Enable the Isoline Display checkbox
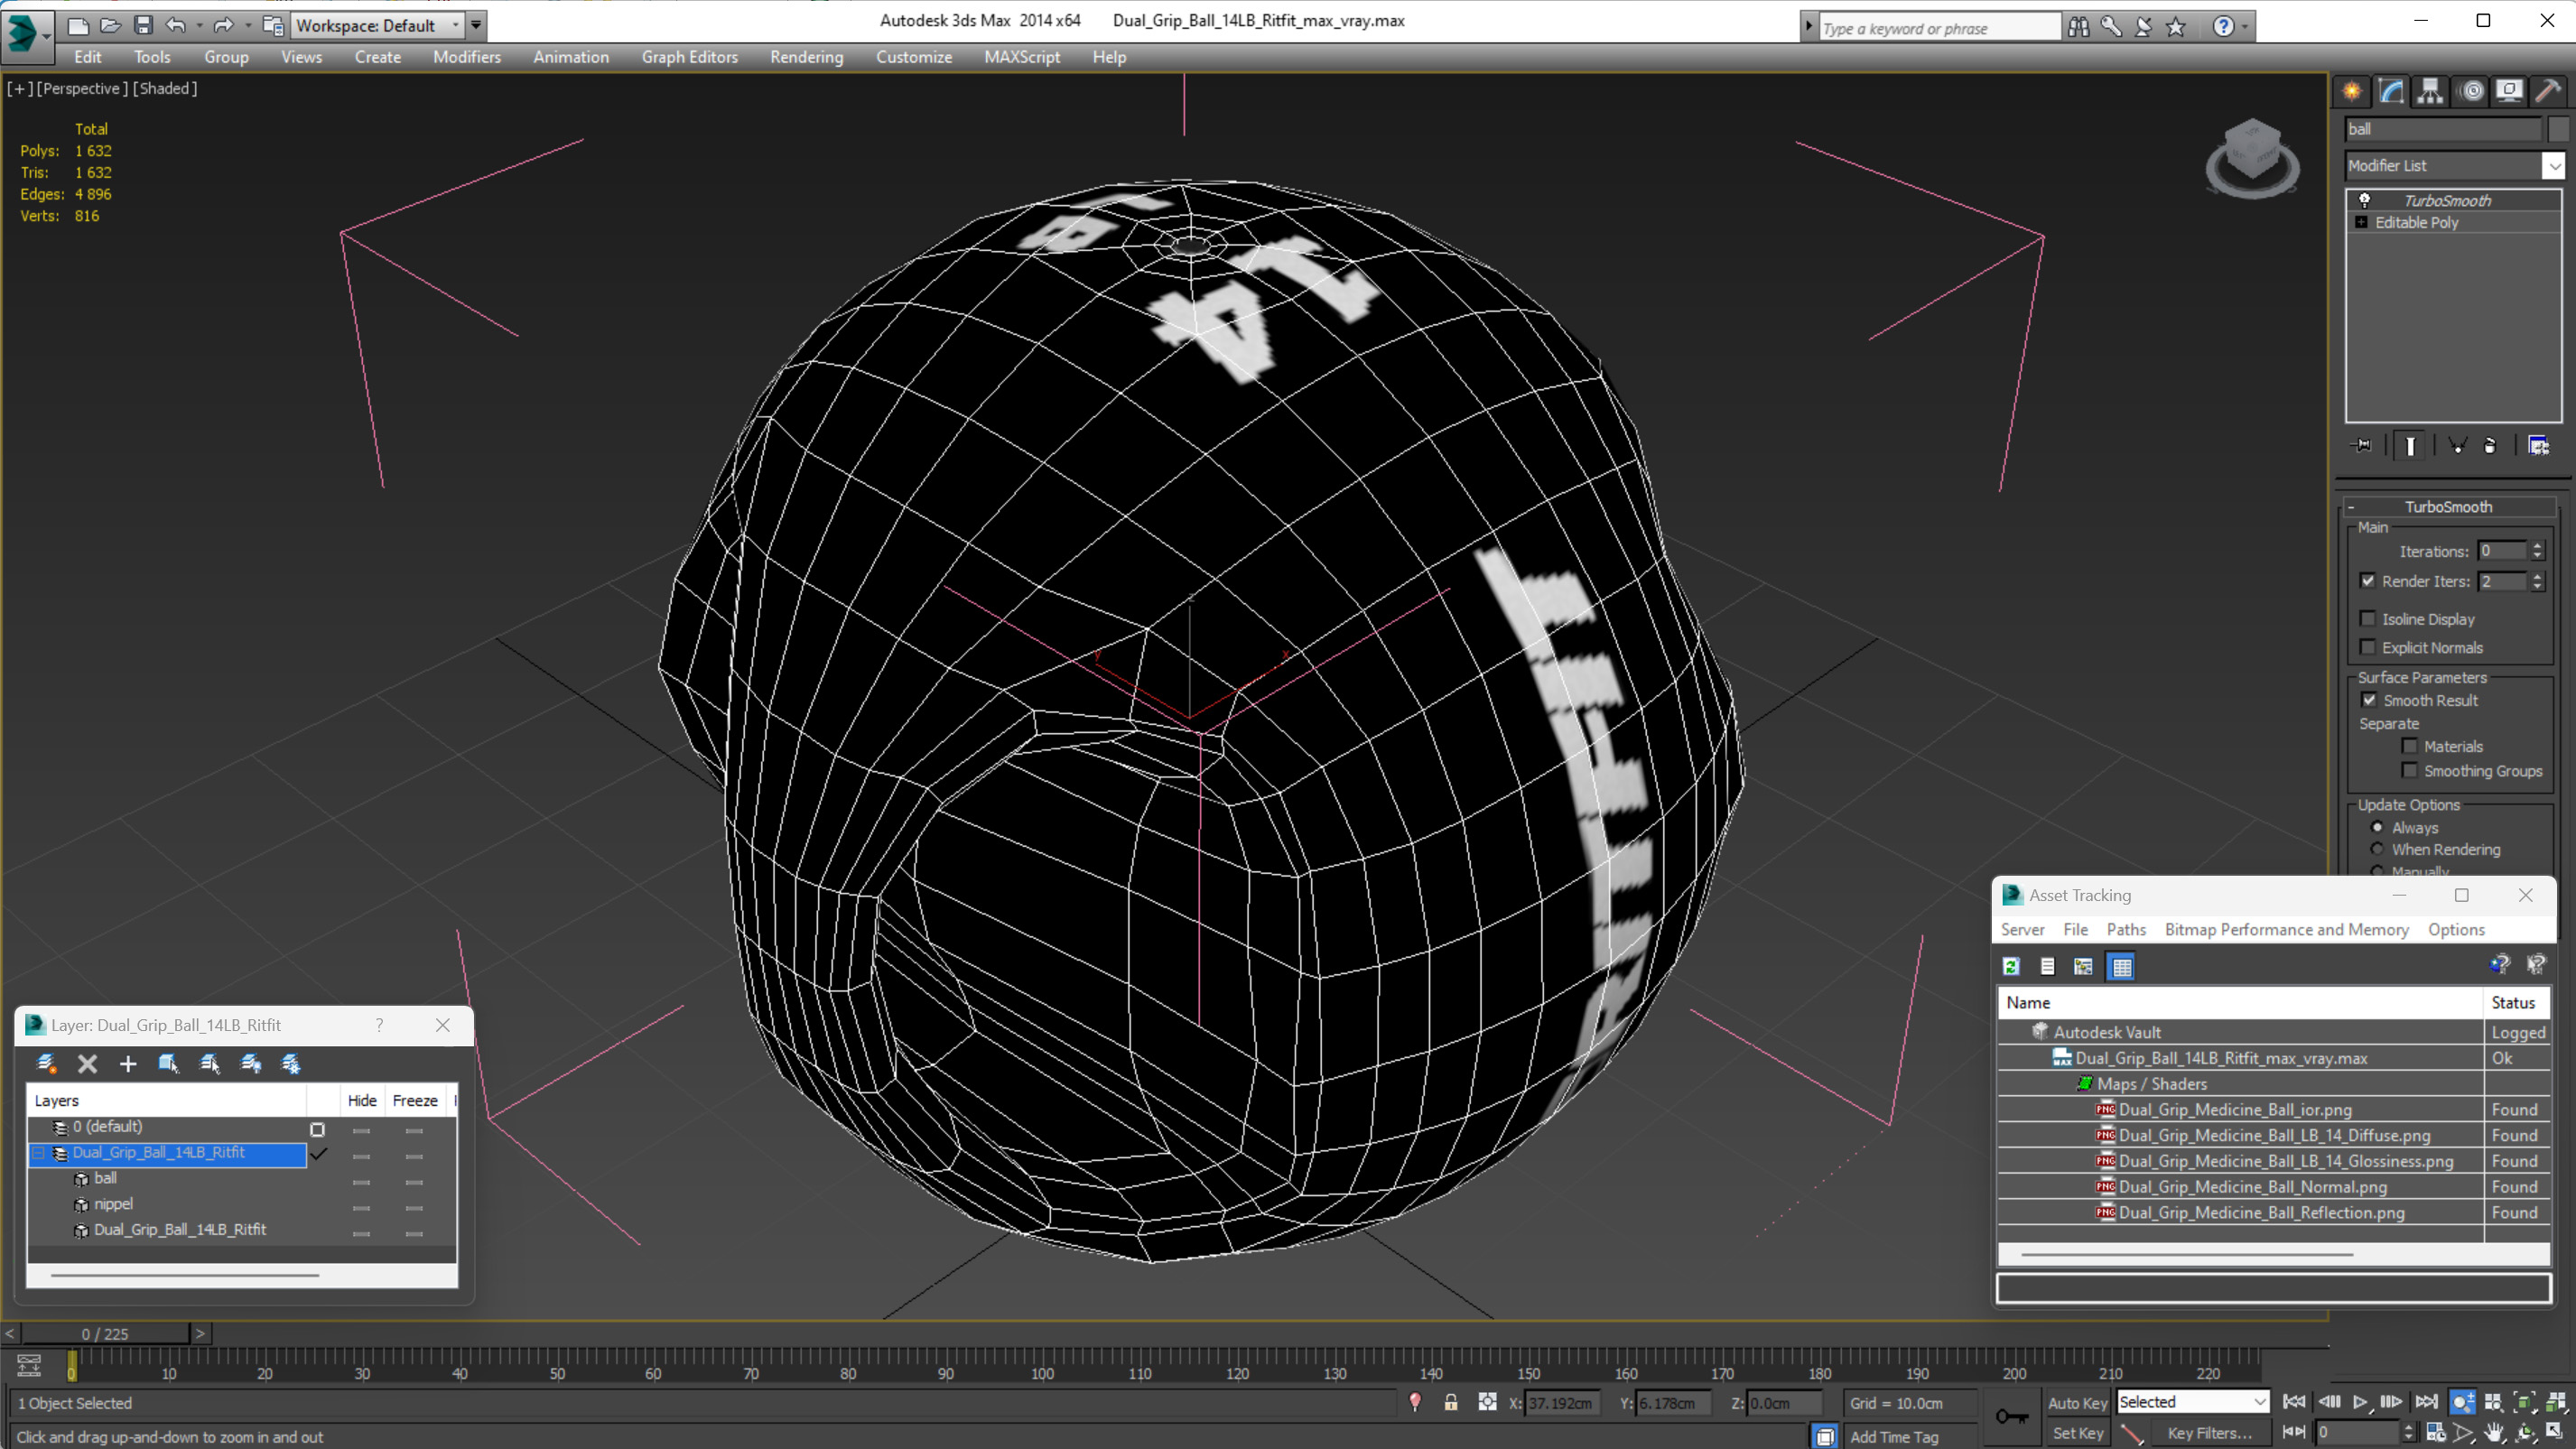Image resolution: width=2576 pixels, height=1449 pixels. tap(2367, 618)
